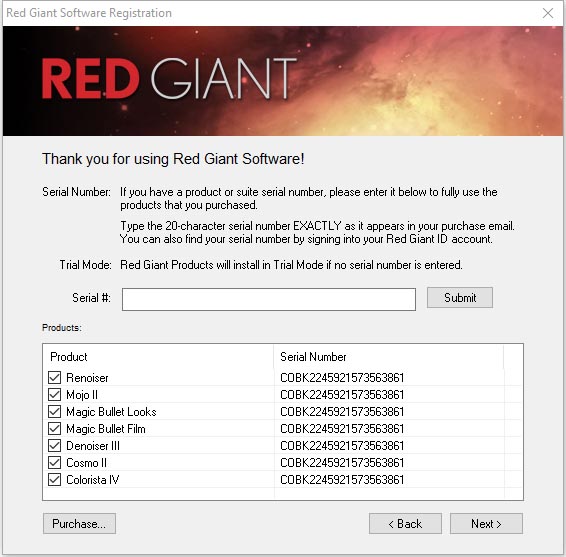
Task: Proceed with the Next button
Action: (486, 523)
